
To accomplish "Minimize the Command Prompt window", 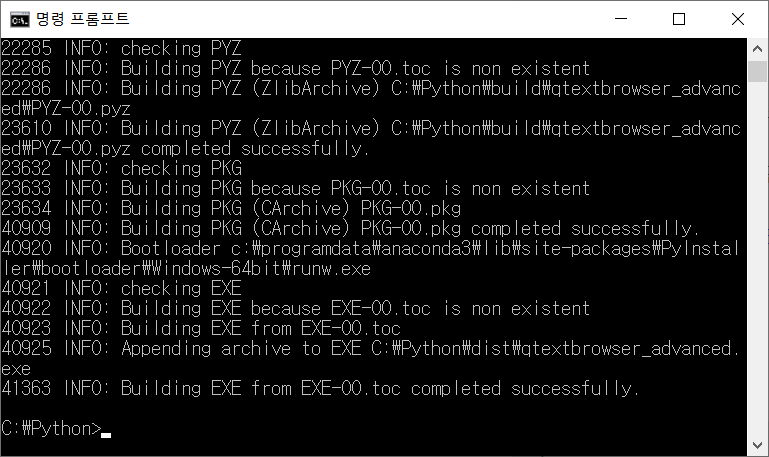I will click(x=621, y=19).
